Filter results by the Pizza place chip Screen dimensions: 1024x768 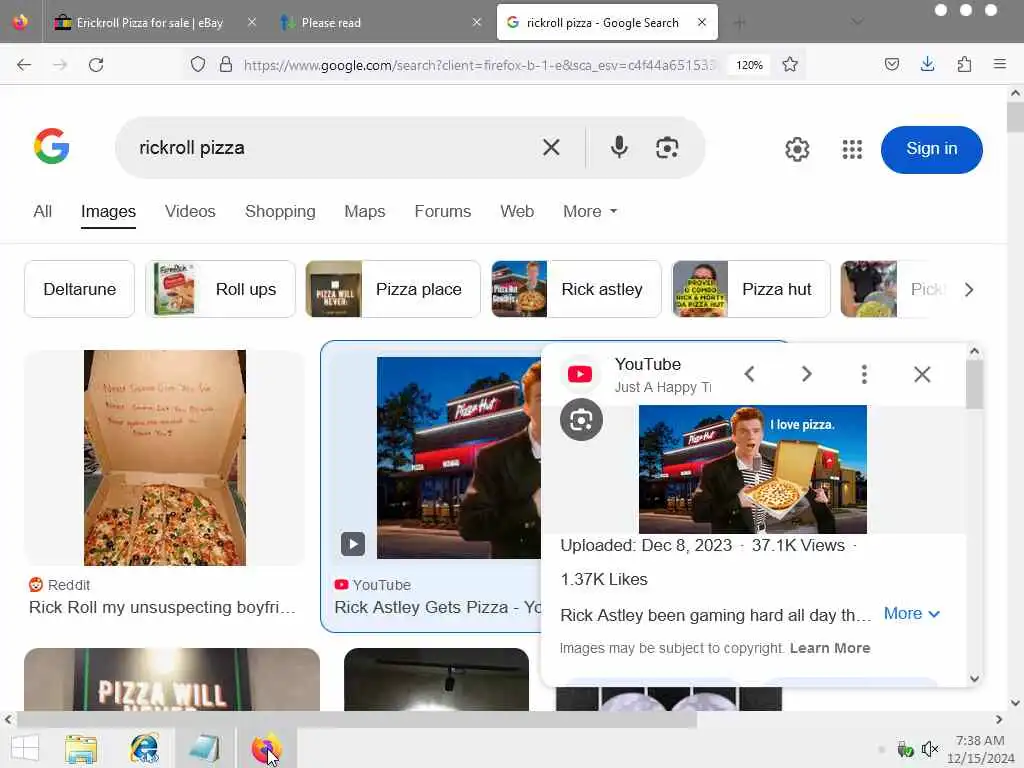click(393, 289)
